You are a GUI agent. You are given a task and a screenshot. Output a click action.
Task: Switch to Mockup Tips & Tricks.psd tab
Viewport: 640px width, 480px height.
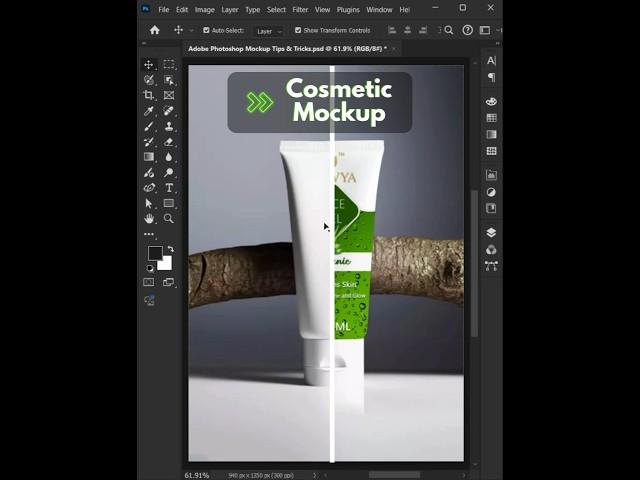287,49
